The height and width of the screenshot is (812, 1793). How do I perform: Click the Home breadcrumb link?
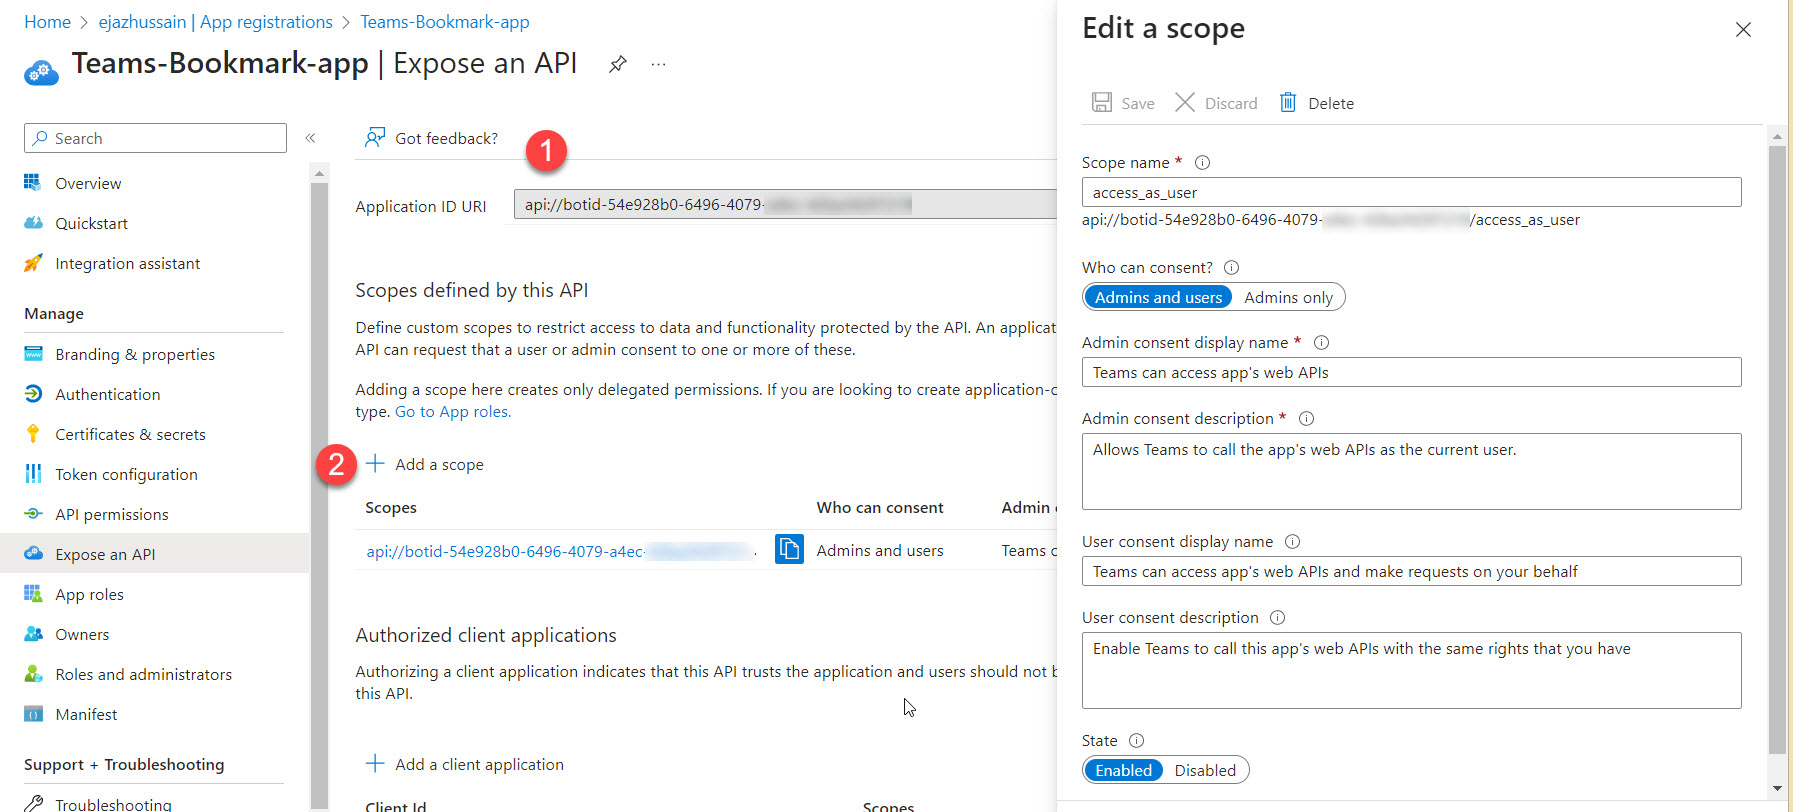[47, 22]
